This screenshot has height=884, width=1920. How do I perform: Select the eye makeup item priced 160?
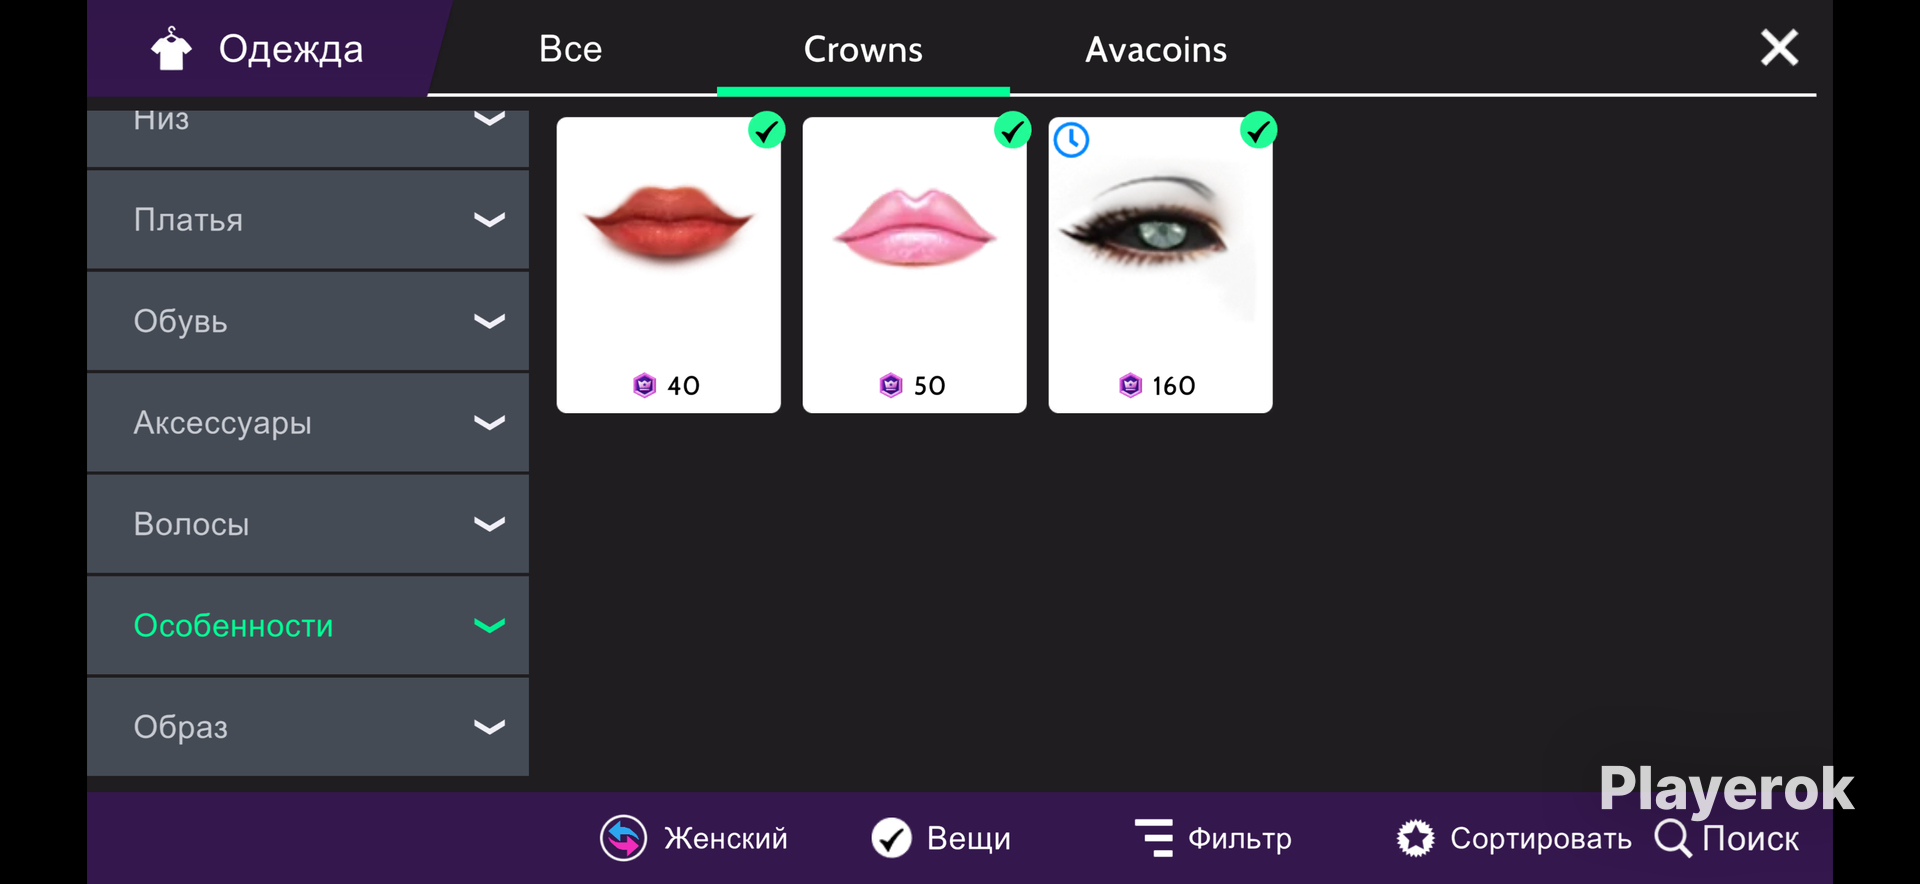1160,265
